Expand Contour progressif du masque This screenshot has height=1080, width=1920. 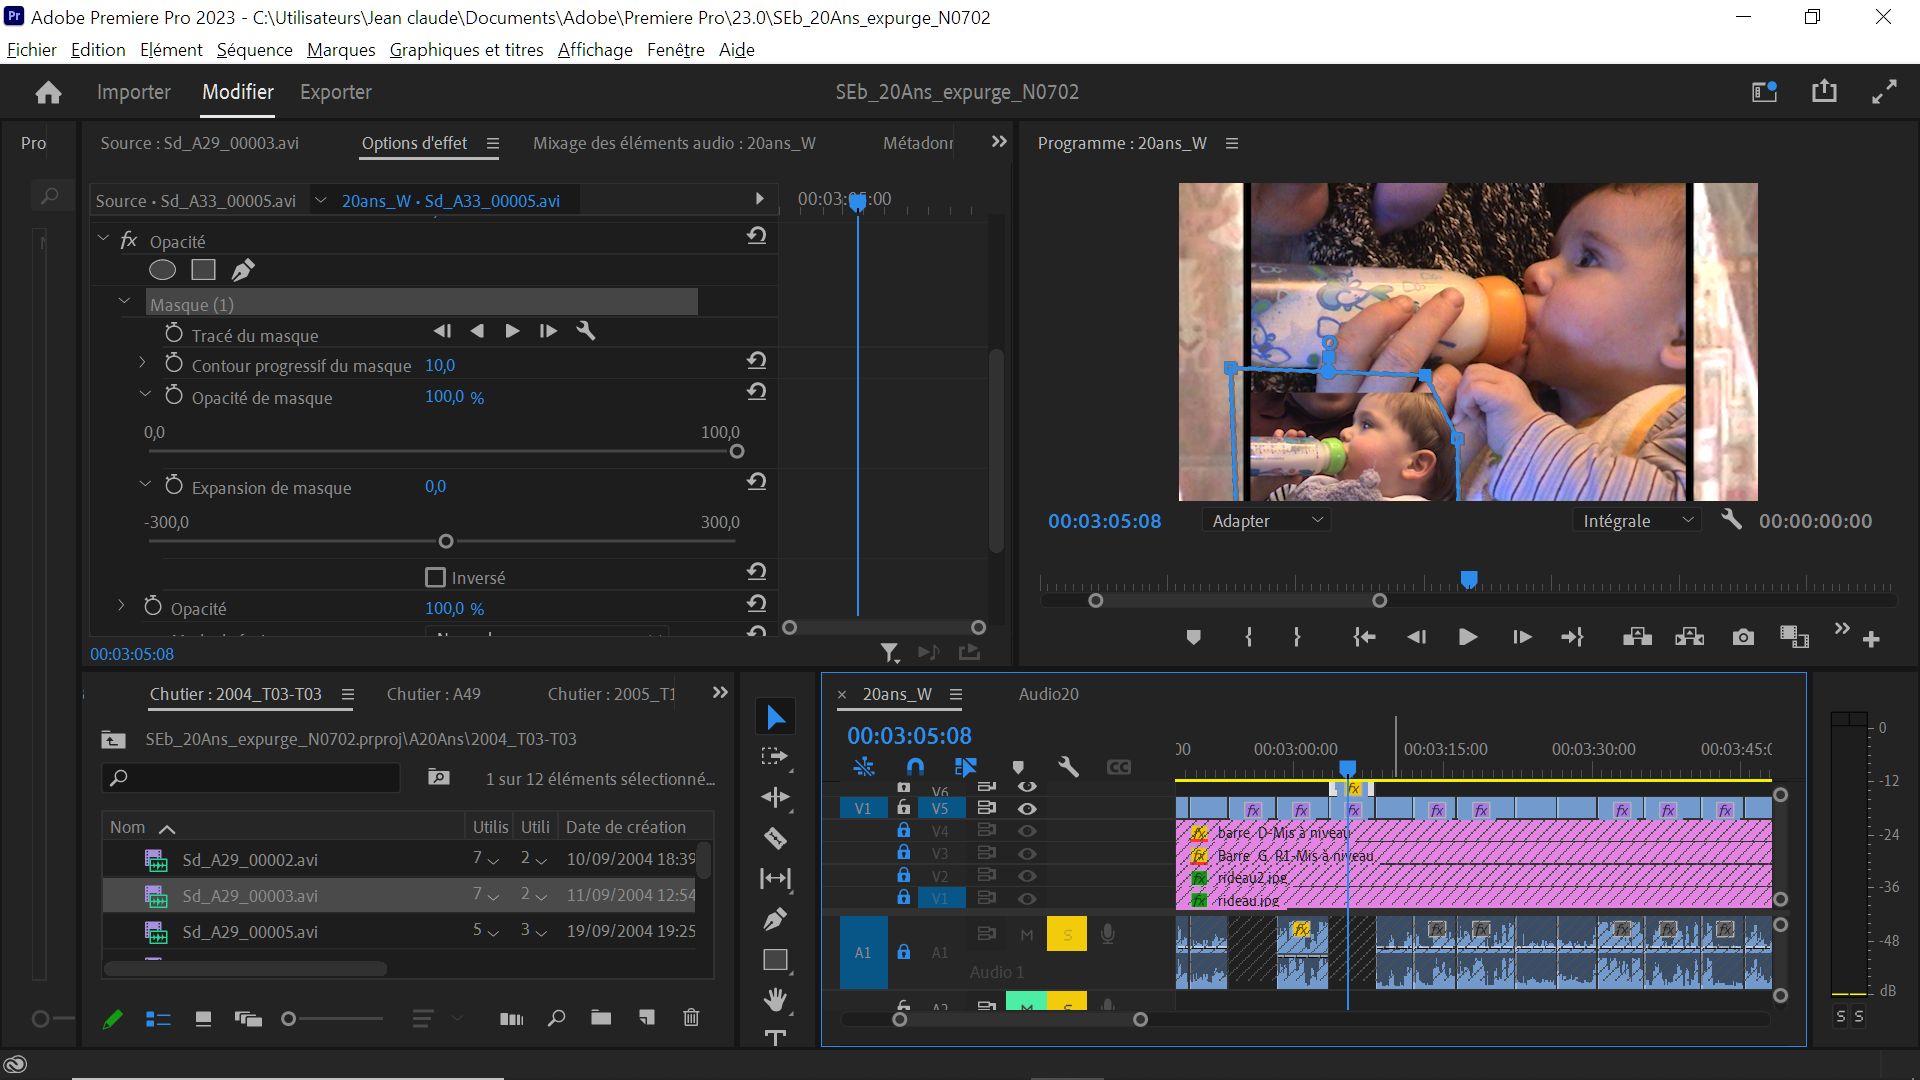coord(142,362)
